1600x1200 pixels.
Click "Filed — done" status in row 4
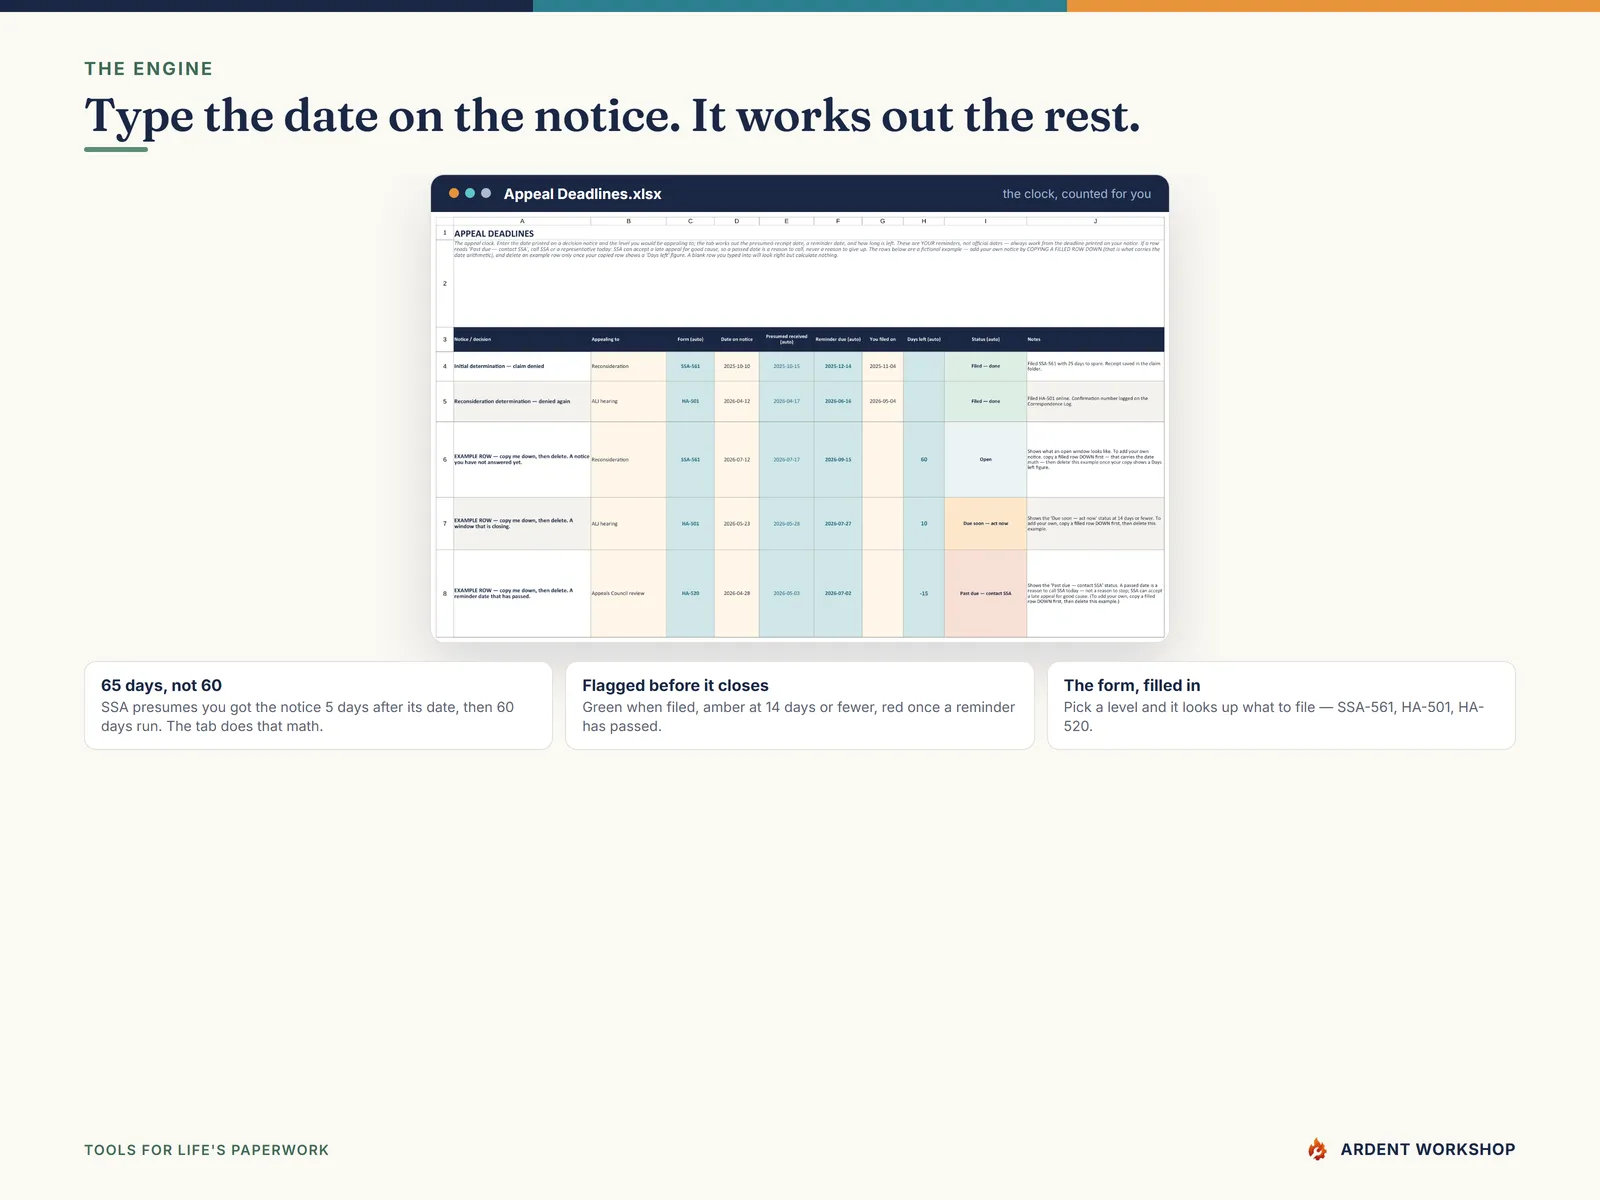click(985, 366)
